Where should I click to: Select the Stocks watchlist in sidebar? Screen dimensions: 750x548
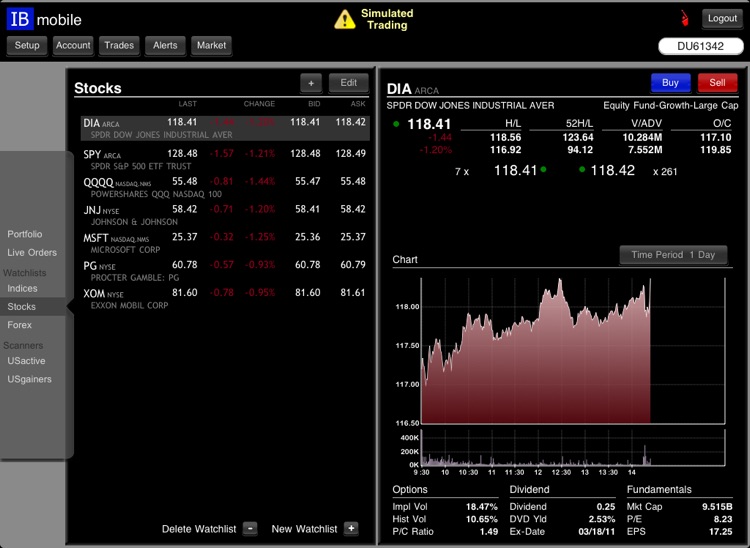pos(33,307)
